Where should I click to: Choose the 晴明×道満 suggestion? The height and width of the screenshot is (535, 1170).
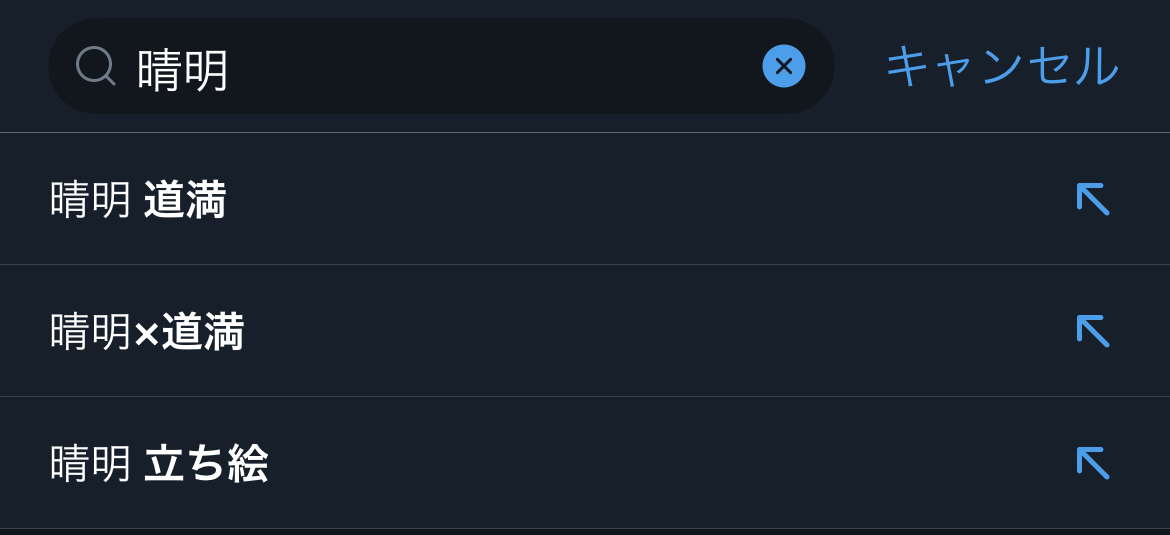pyautogui.click(x=147, y=332)
